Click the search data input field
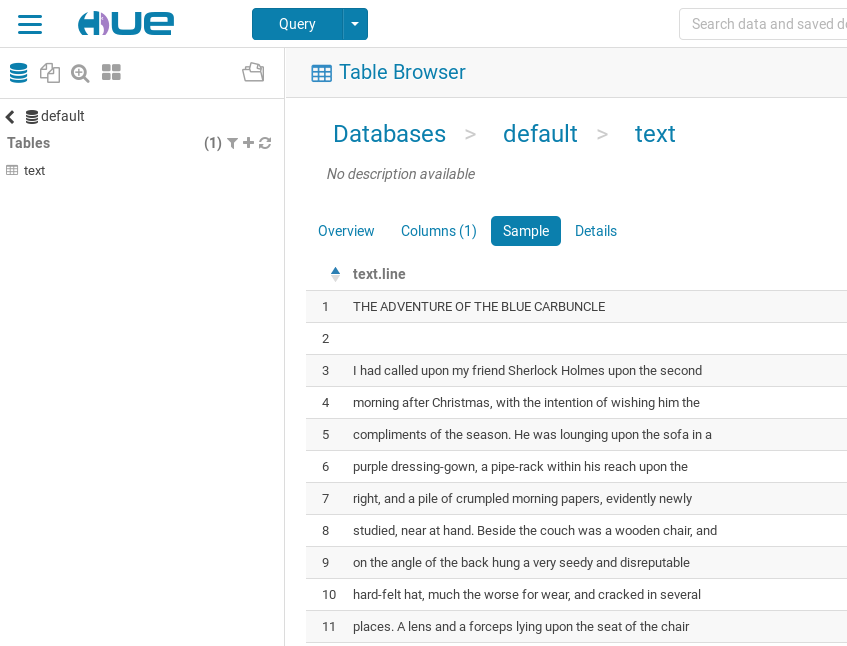This screenshot has height=646, width=847. 770,24
